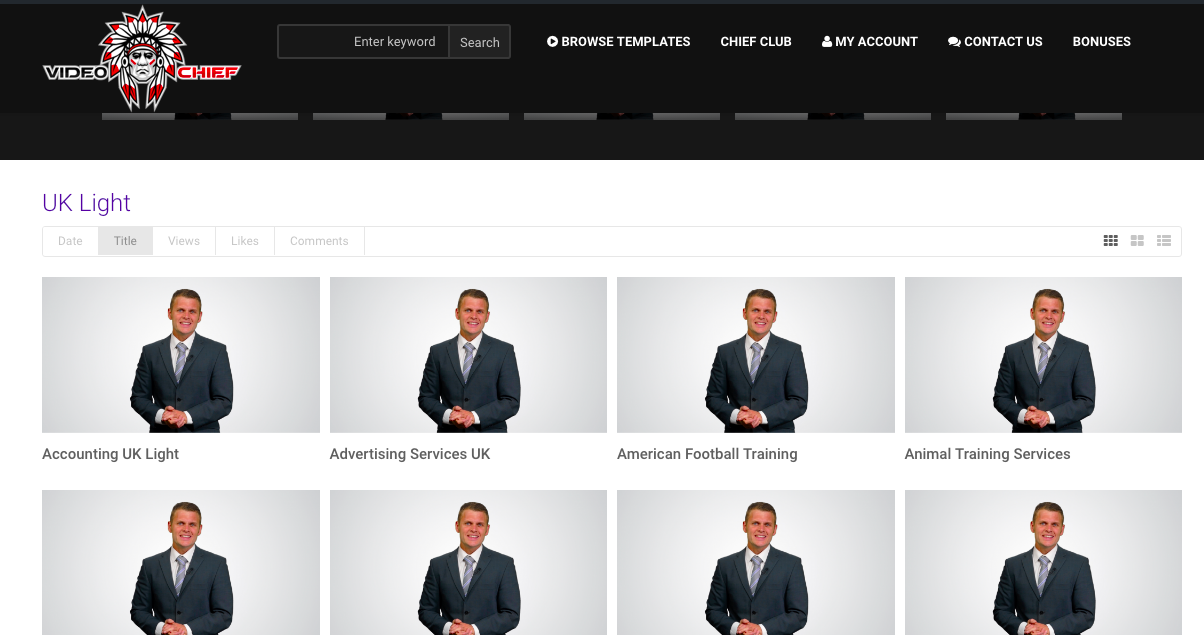Open the American Football Training thumbnail
The image size is (1204, 635).
[x=756, y=355]
